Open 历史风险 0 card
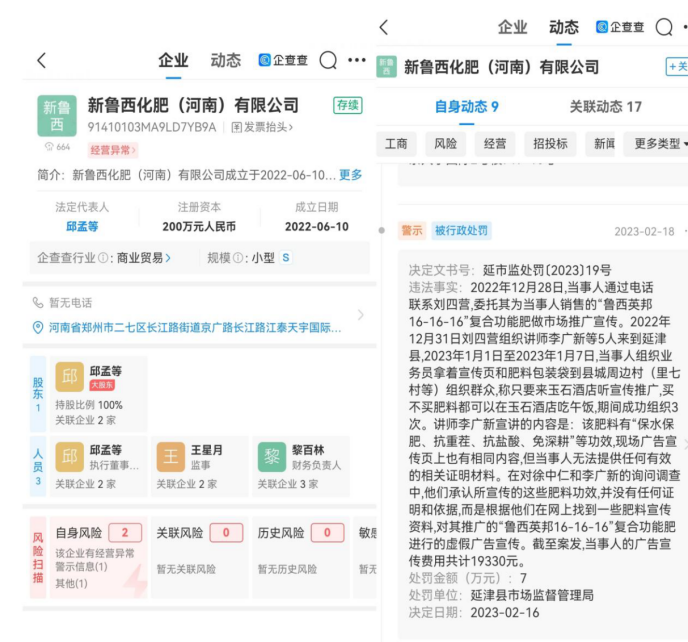The height and width of the screenshot is (642, 688). click(301, 557)
